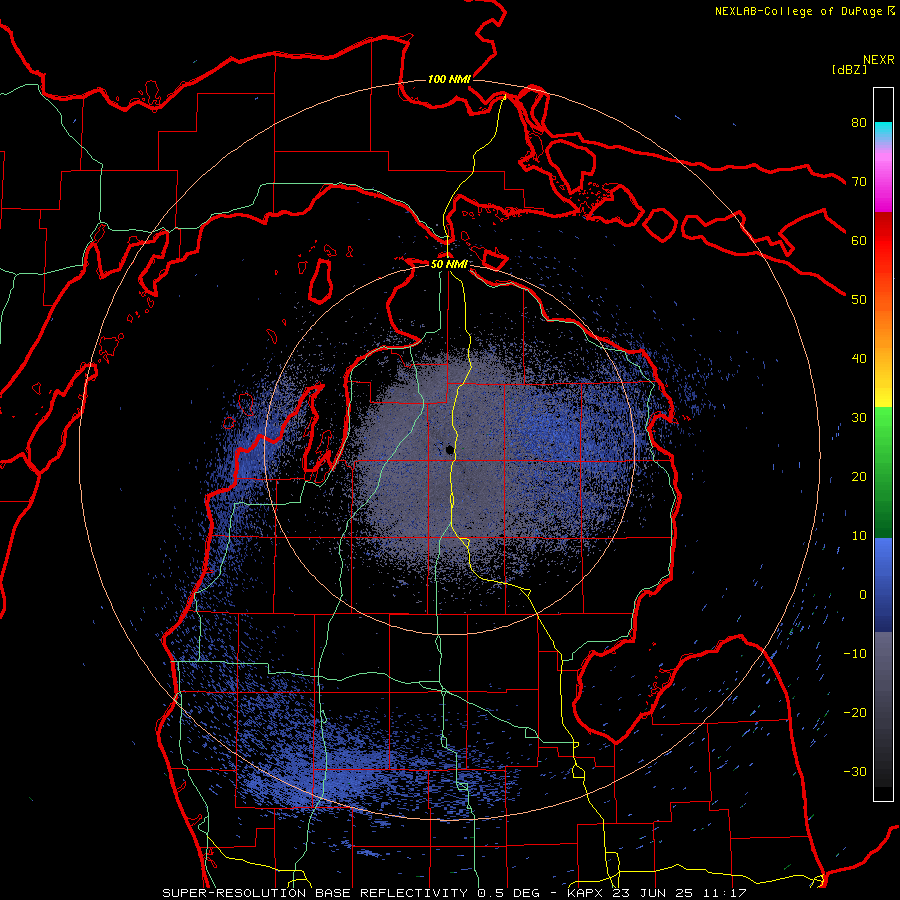Select the -20 value on the dBZ scale
The image size is (900, 900).
coord(855,713)
